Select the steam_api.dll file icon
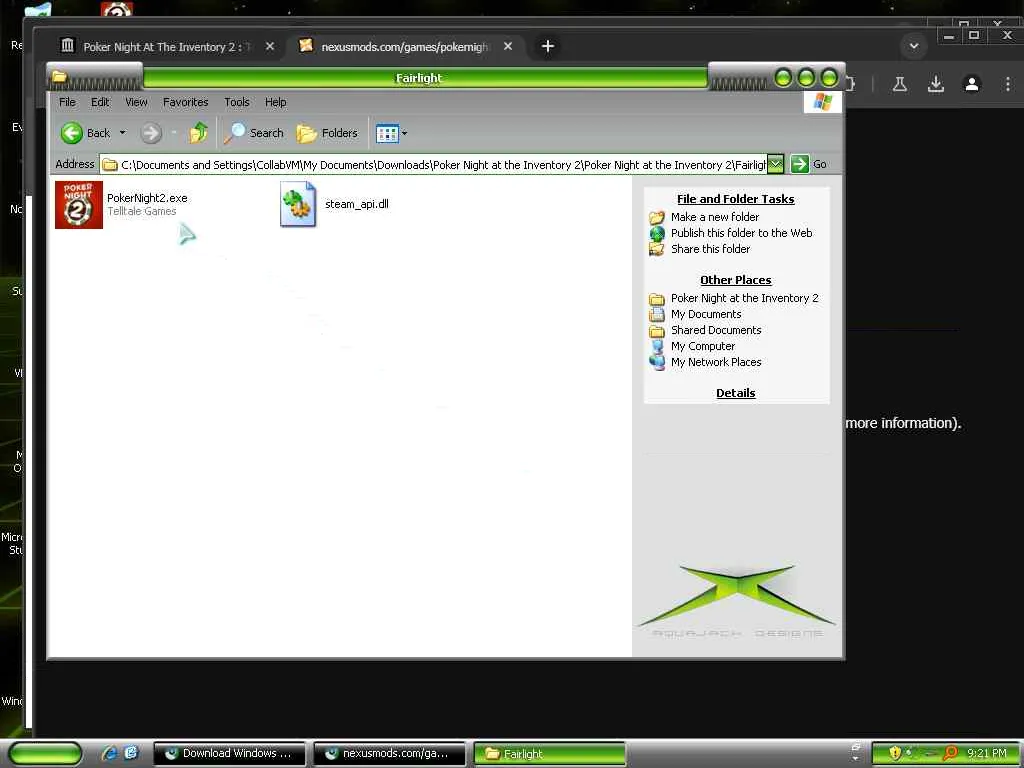 (x=298, y=204)
